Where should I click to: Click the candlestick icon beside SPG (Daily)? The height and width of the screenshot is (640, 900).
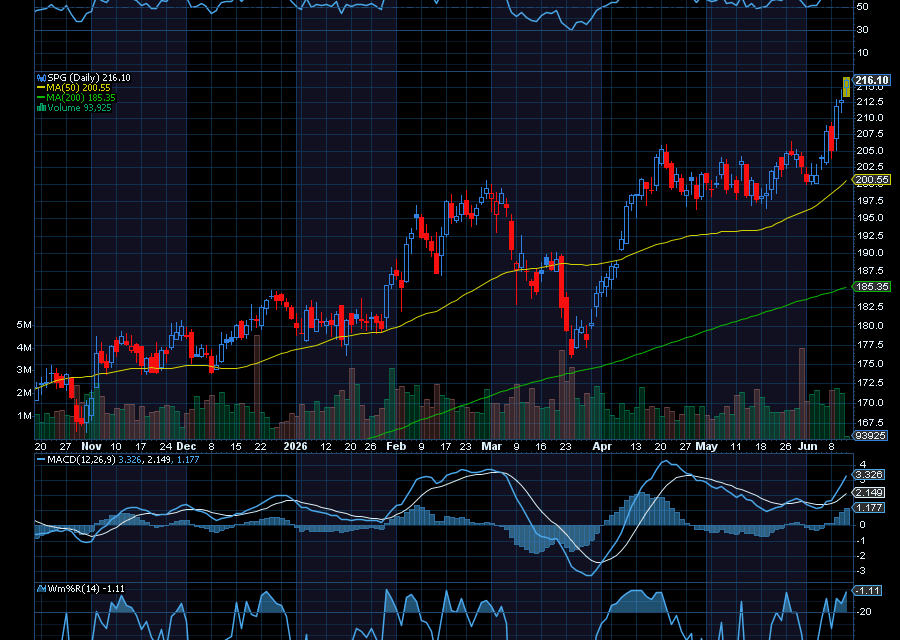click(x=41, y=77)
